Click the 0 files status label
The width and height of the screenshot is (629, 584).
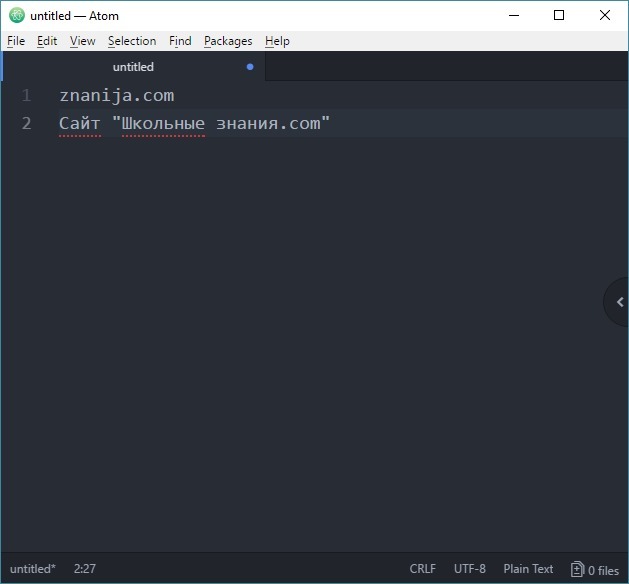tap(603, 570)
